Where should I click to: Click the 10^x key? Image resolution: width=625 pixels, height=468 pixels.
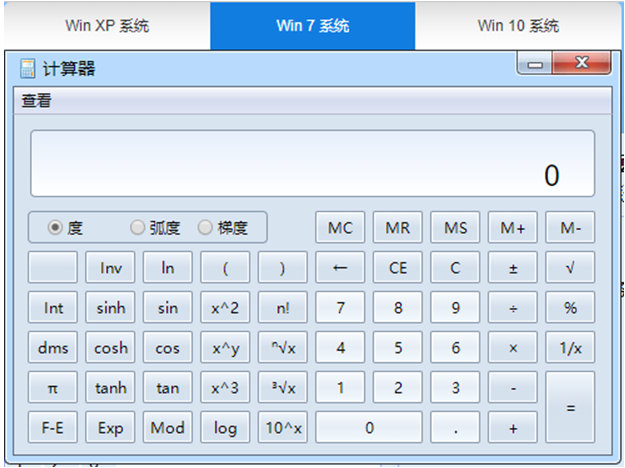283,427
